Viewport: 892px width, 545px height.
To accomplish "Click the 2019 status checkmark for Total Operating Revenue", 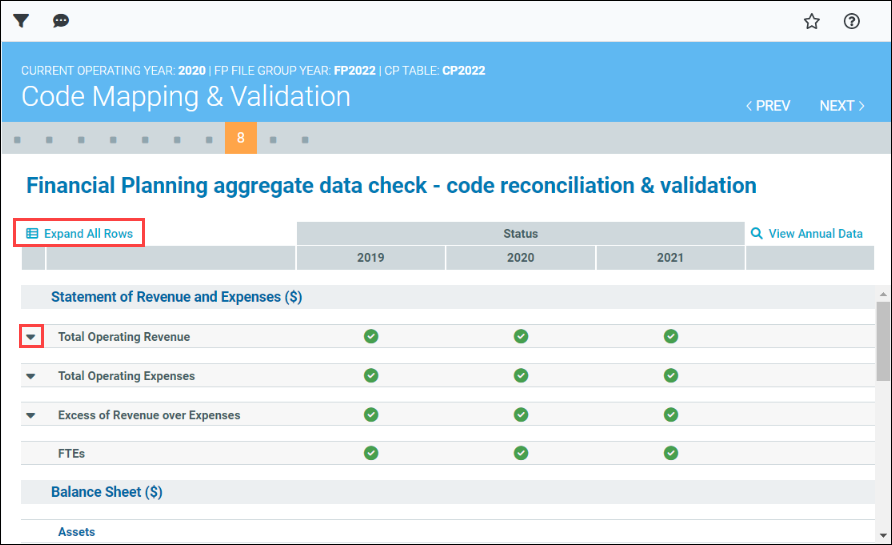I will click(371, 337).
